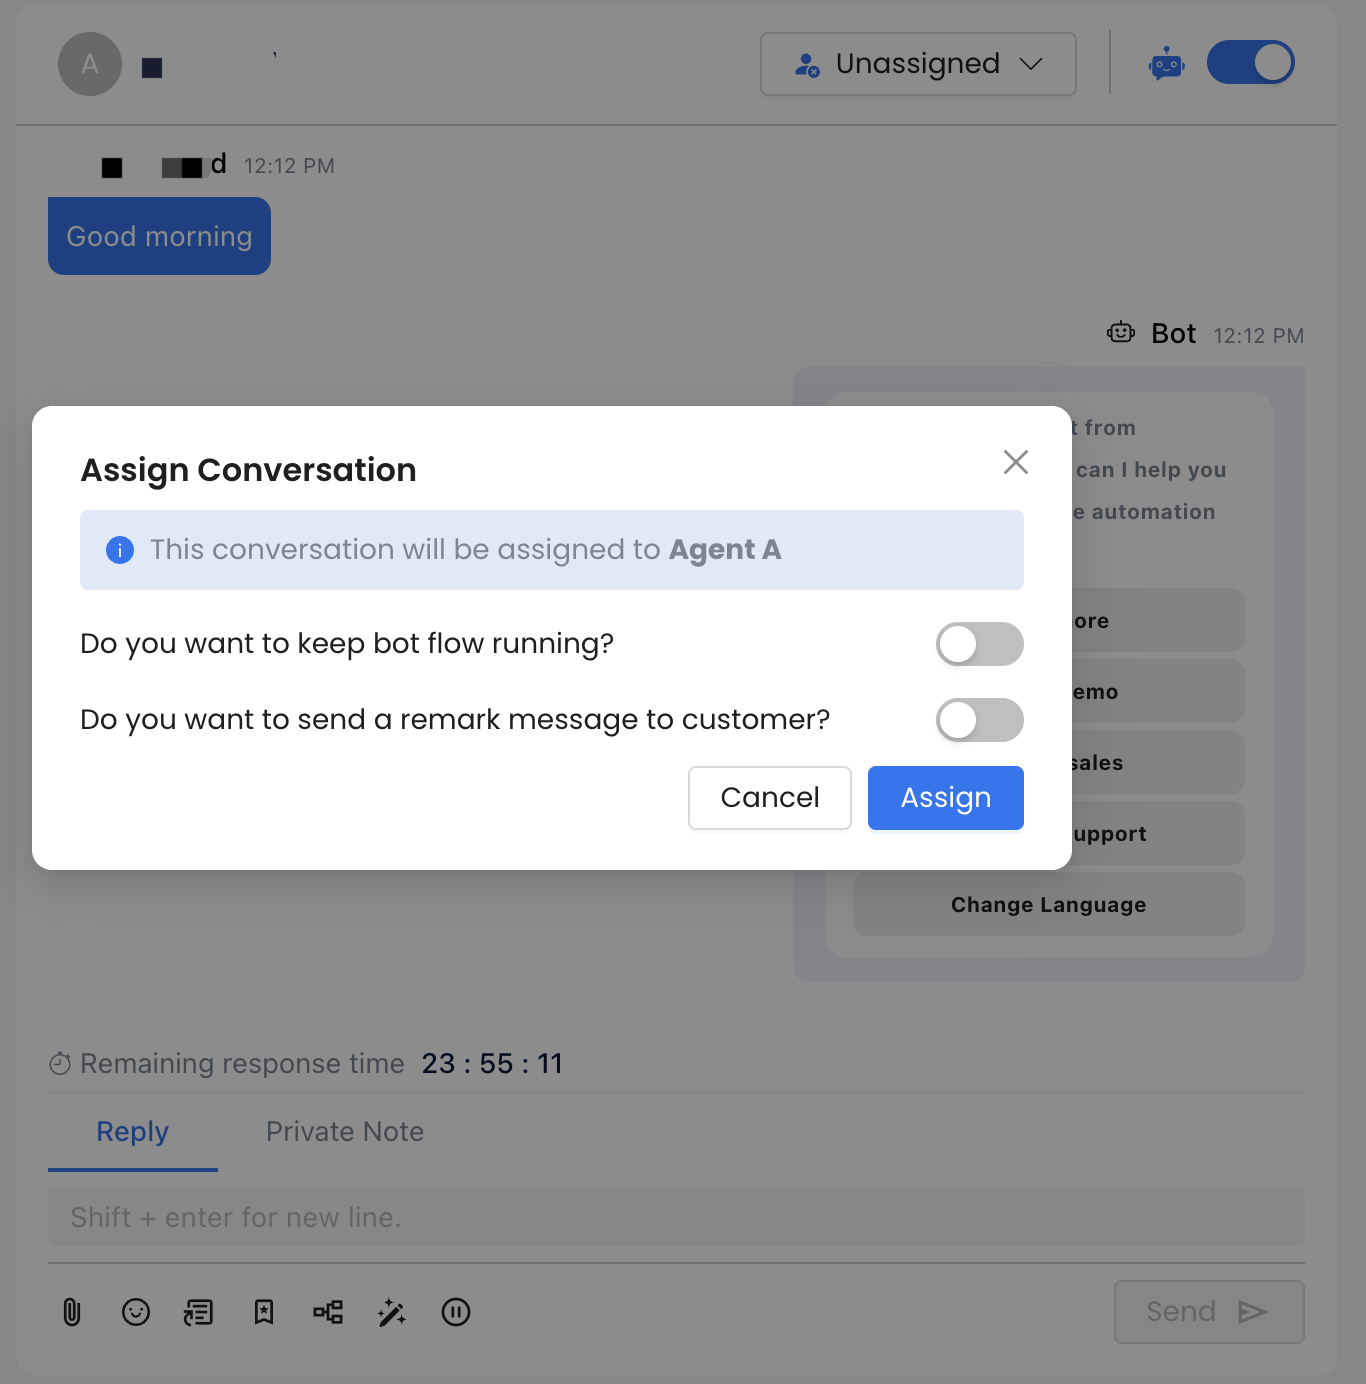Close the Assign Conversation dialog
The image size is (1366, 1384).
pyautogui.click(x=1015, y=462)
